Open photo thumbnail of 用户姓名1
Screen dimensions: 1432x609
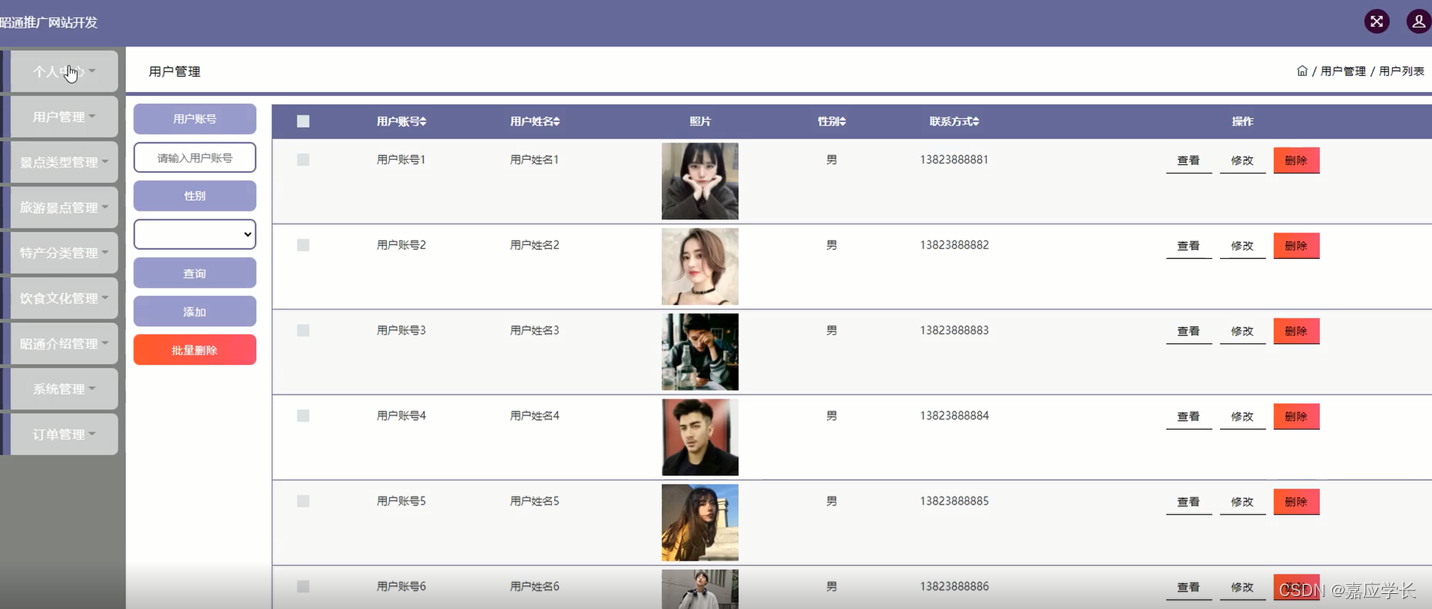pos(700,181)
